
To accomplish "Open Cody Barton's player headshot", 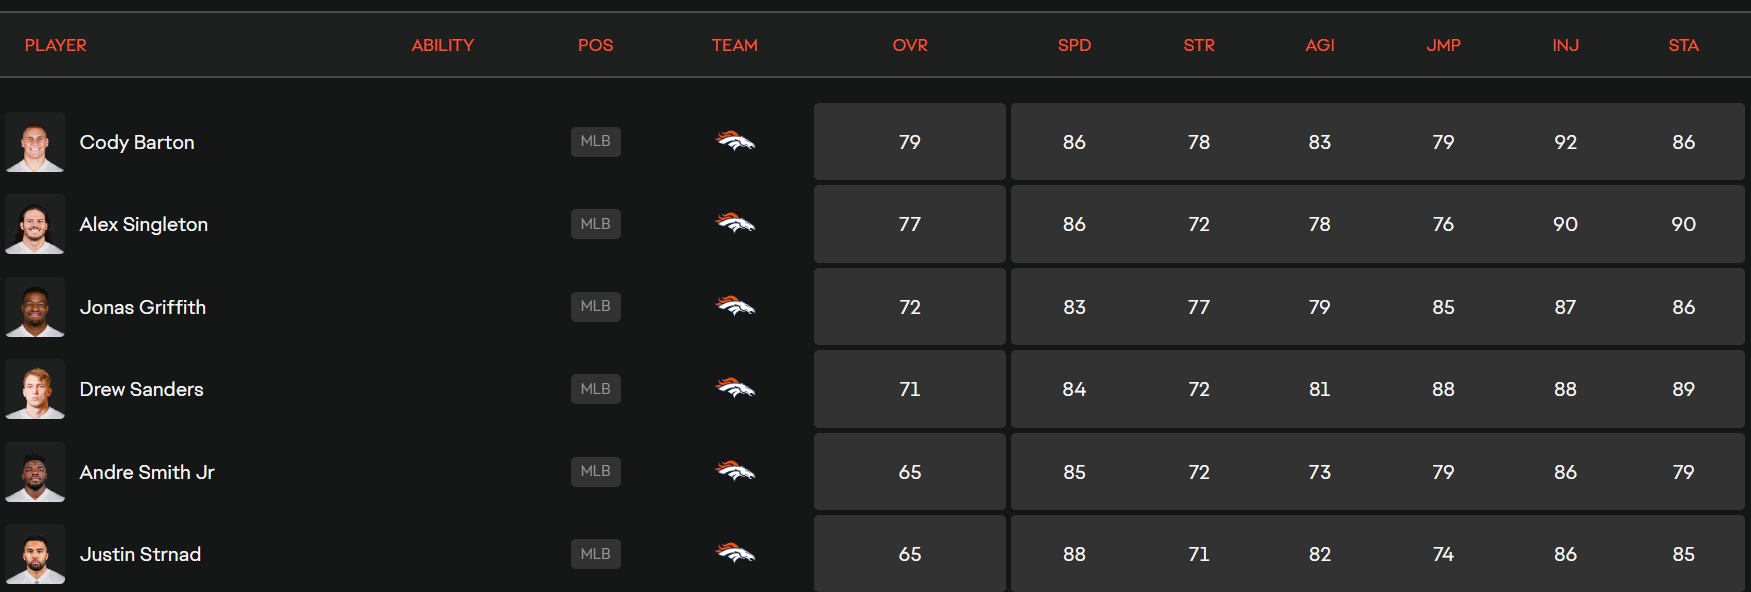I will click(35, 142).
